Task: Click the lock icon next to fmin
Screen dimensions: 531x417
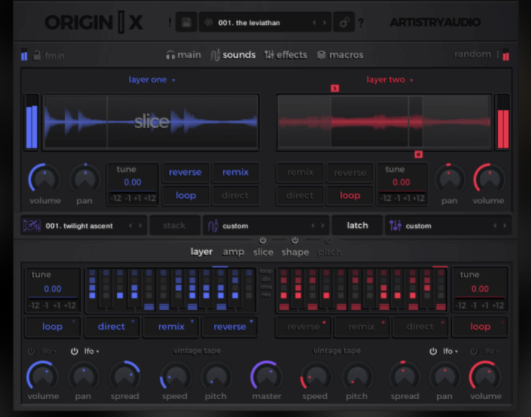Action: [37, 55]
